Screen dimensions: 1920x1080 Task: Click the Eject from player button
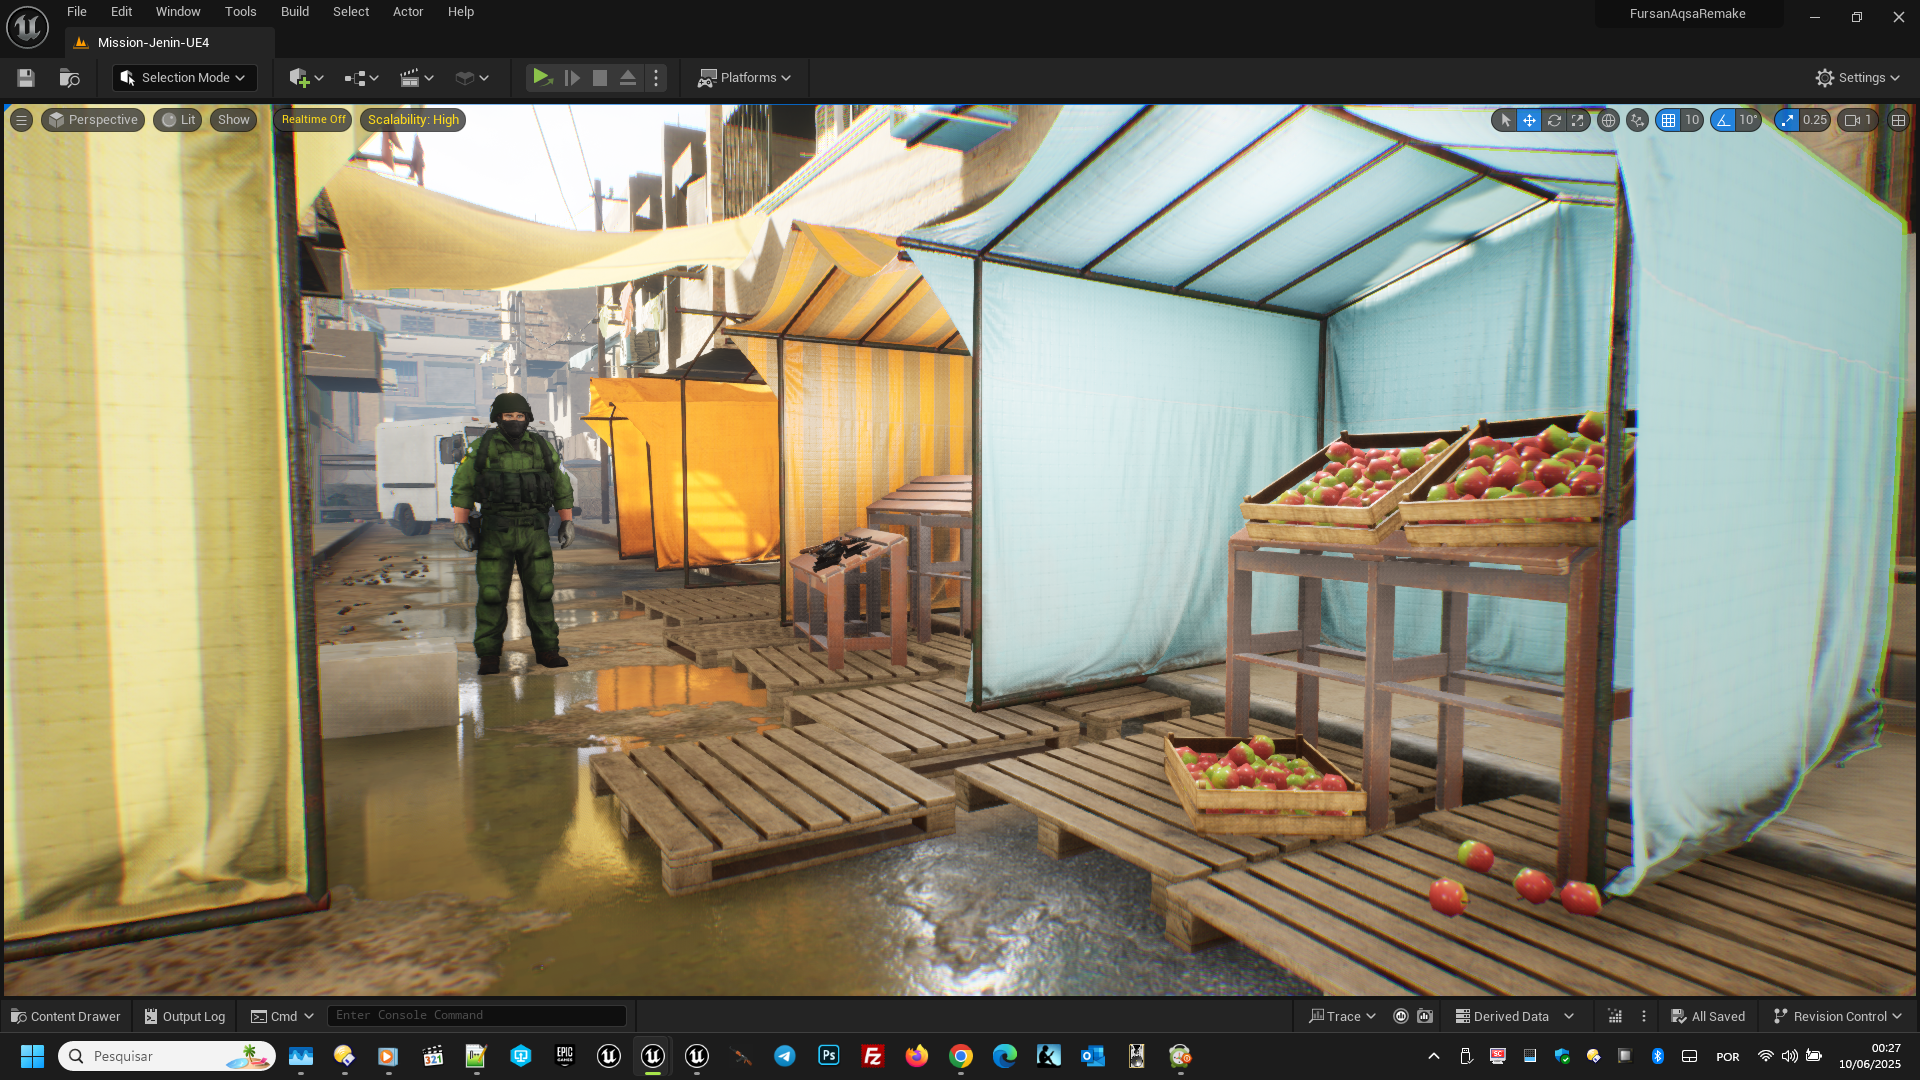(x=628, y=78)
